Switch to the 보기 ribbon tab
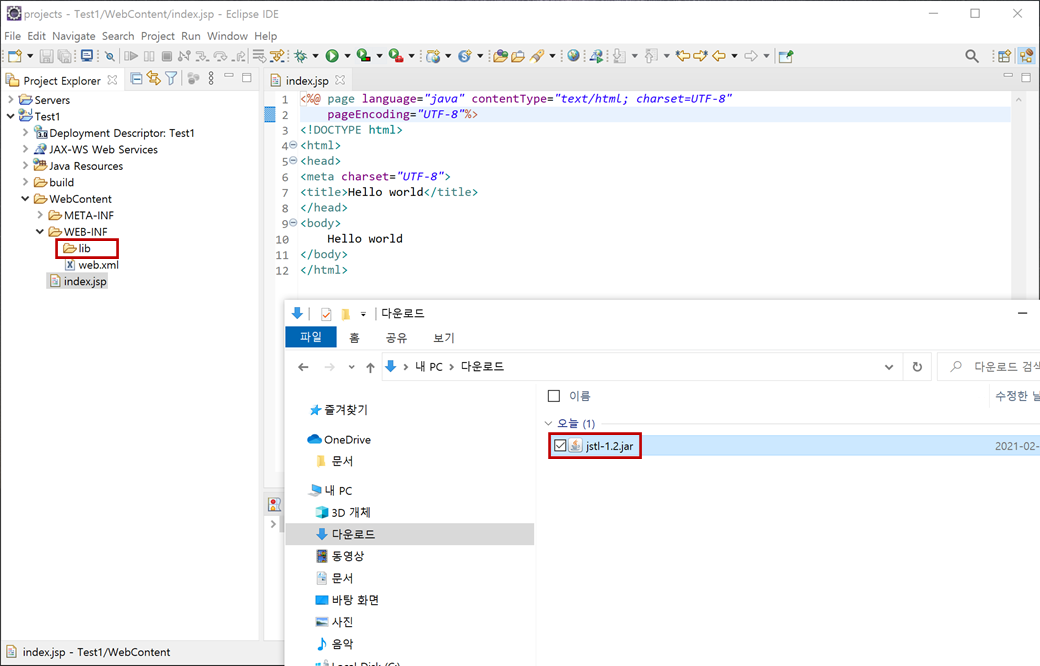This screenshot has width=1040, height=666. [x=443, y=337]
